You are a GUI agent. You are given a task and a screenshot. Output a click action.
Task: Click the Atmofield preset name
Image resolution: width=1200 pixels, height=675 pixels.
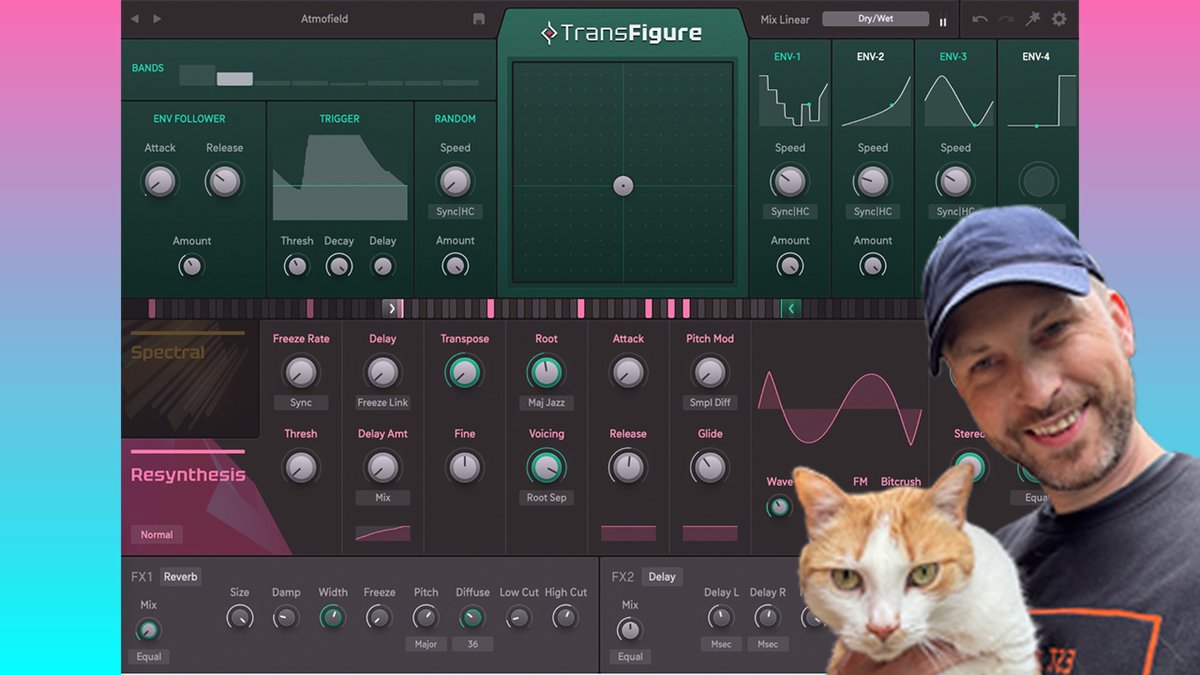coord(325,19)
